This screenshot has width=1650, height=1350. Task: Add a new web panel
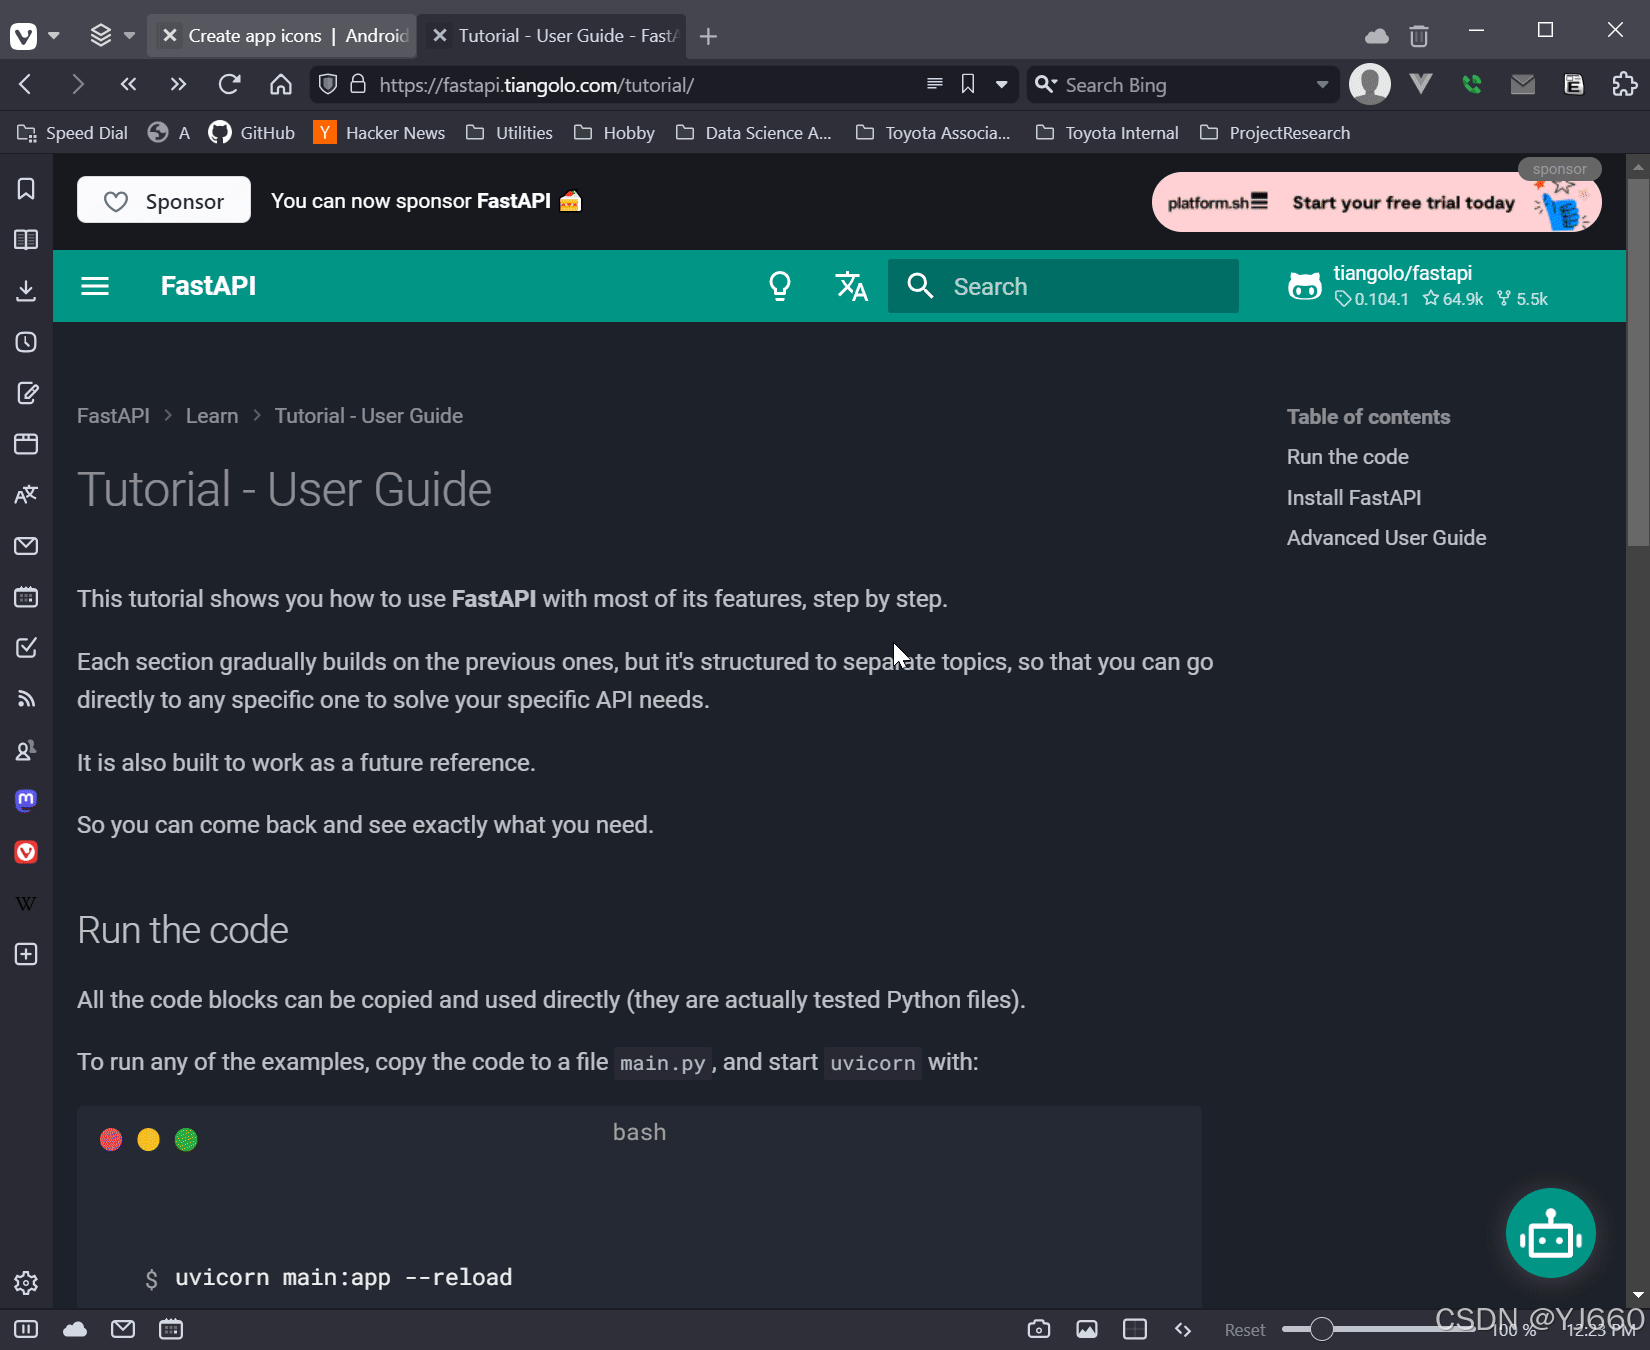point(26,954)
